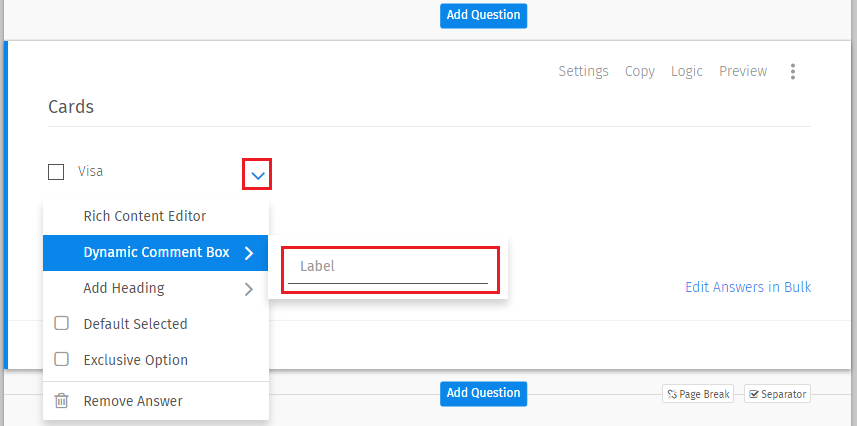Copy the Cards question

click(640, 72)
